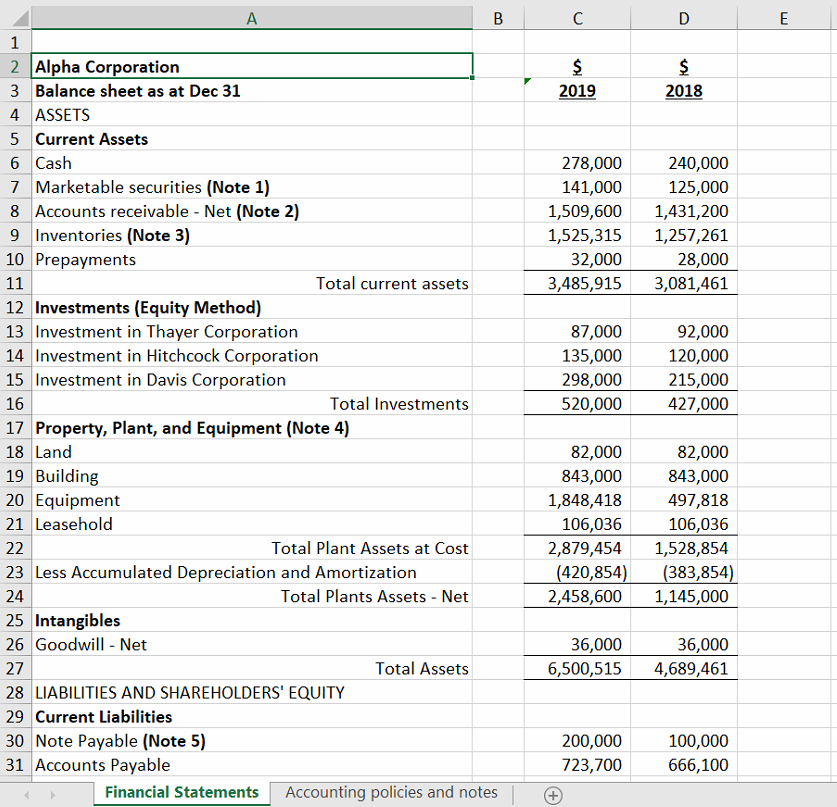This screenshot has width=837, height=807.
Task: Select the Financial Statements sheet tab
Action: point(180,792)
